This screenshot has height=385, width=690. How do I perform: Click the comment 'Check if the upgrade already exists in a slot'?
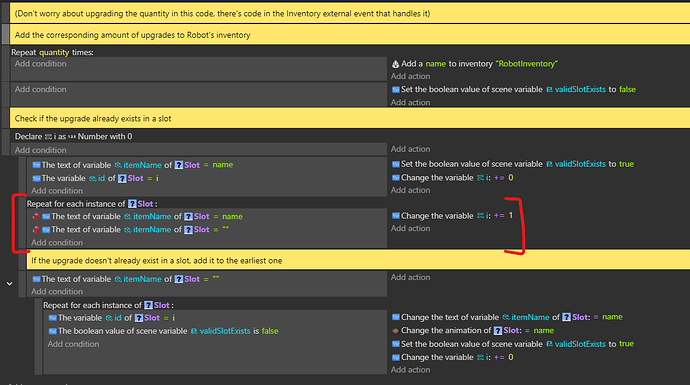click(x=349, y=118)
